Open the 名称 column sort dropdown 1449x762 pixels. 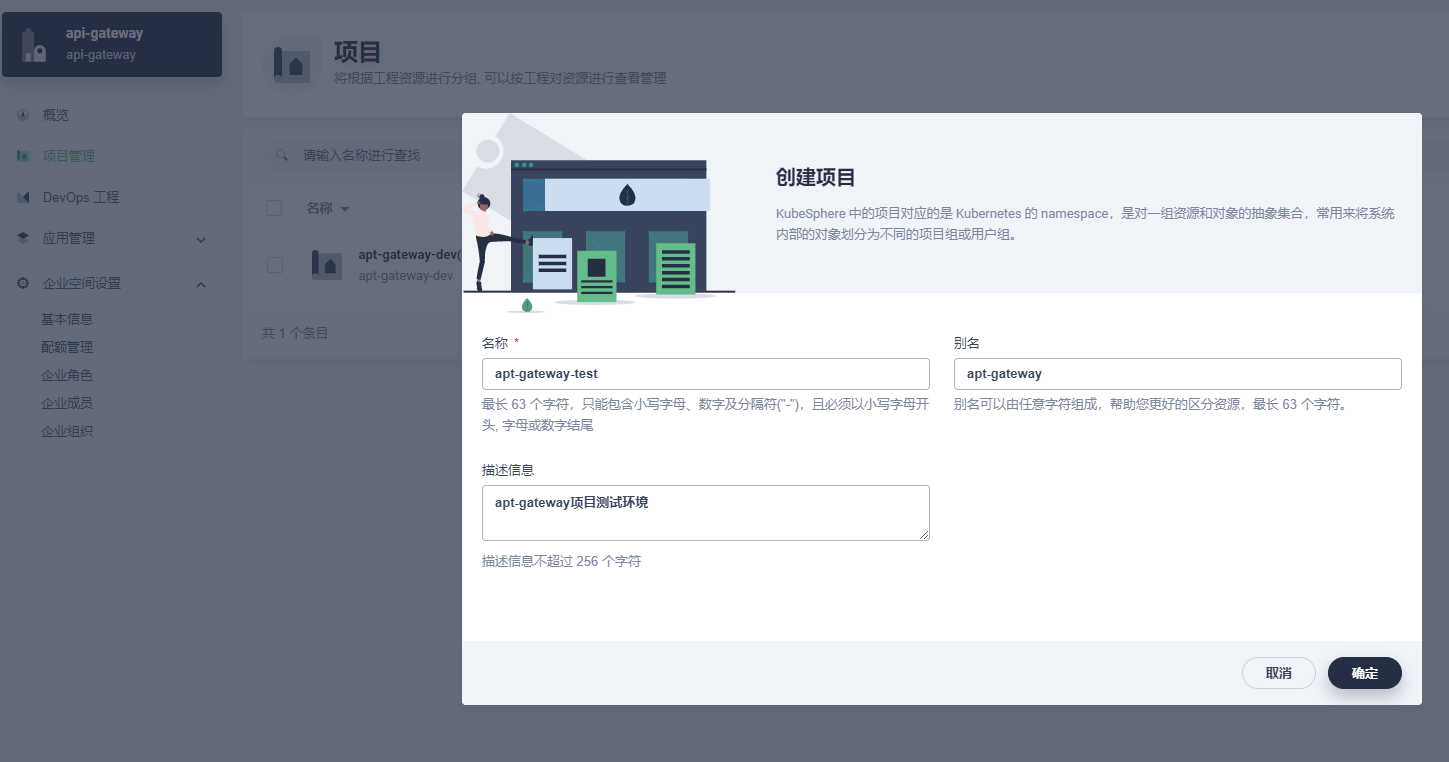(x=345, y=209)
